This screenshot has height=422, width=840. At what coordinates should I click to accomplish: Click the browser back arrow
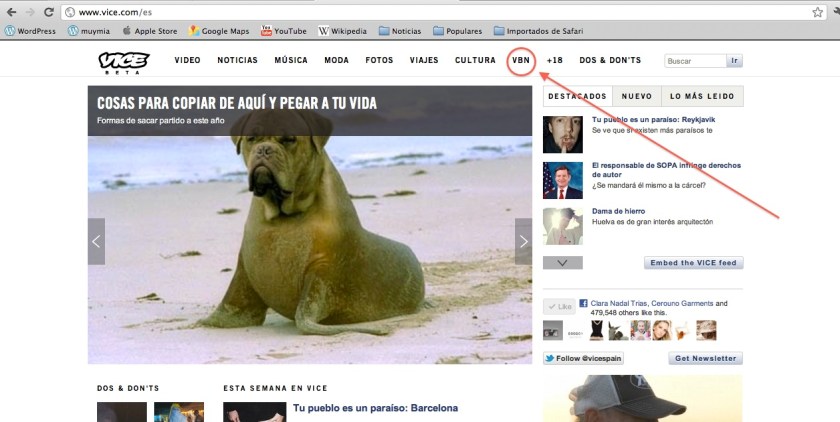tap(10, 12)
